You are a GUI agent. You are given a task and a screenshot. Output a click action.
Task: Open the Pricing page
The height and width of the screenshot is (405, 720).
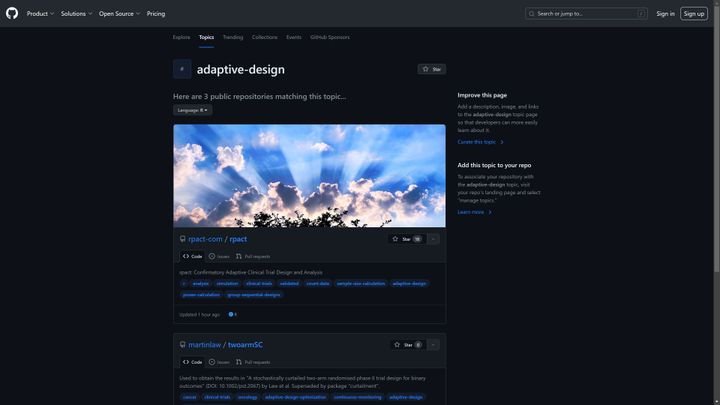pos(156,14)
